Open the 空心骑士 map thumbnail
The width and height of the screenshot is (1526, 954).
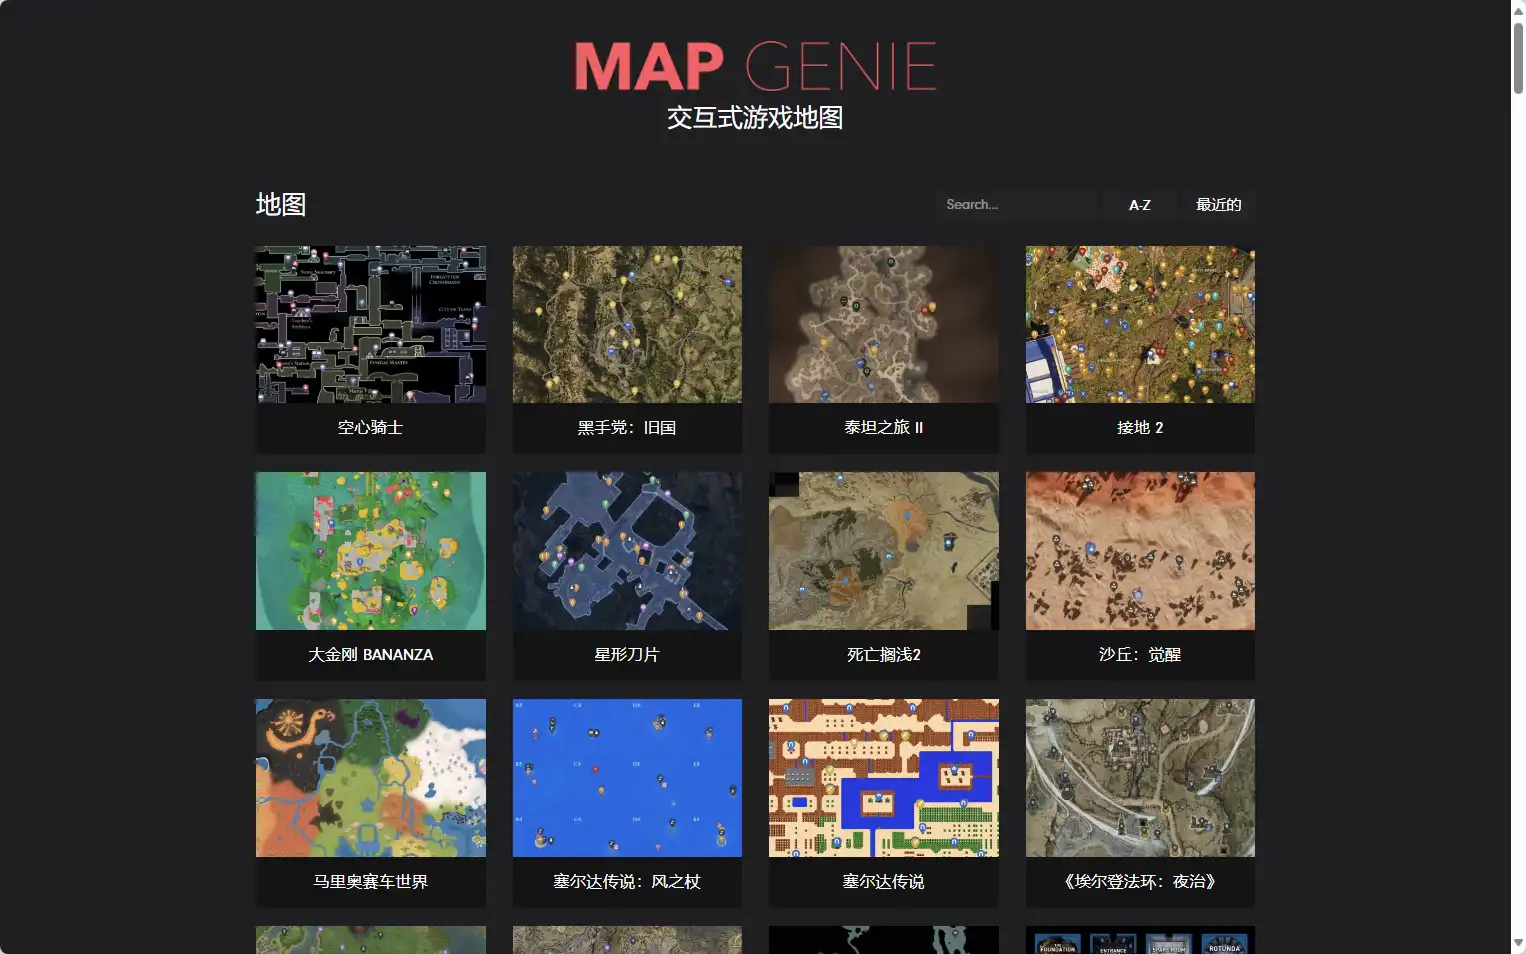(370, 325)
